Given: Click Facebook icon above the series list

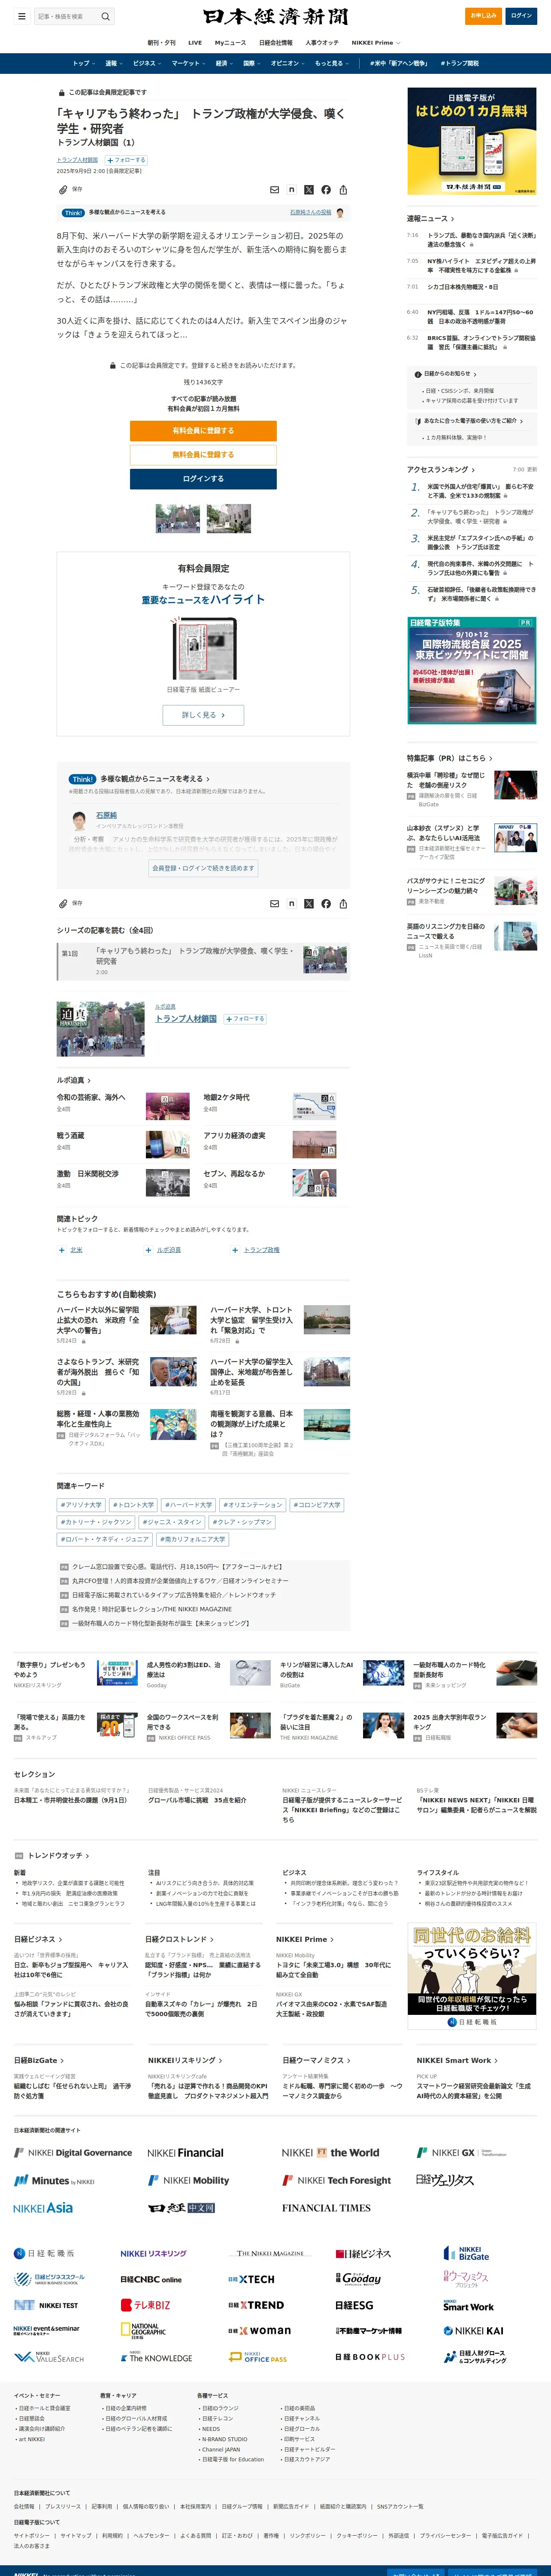Looking at the screenshot, I should coord(326,904).
